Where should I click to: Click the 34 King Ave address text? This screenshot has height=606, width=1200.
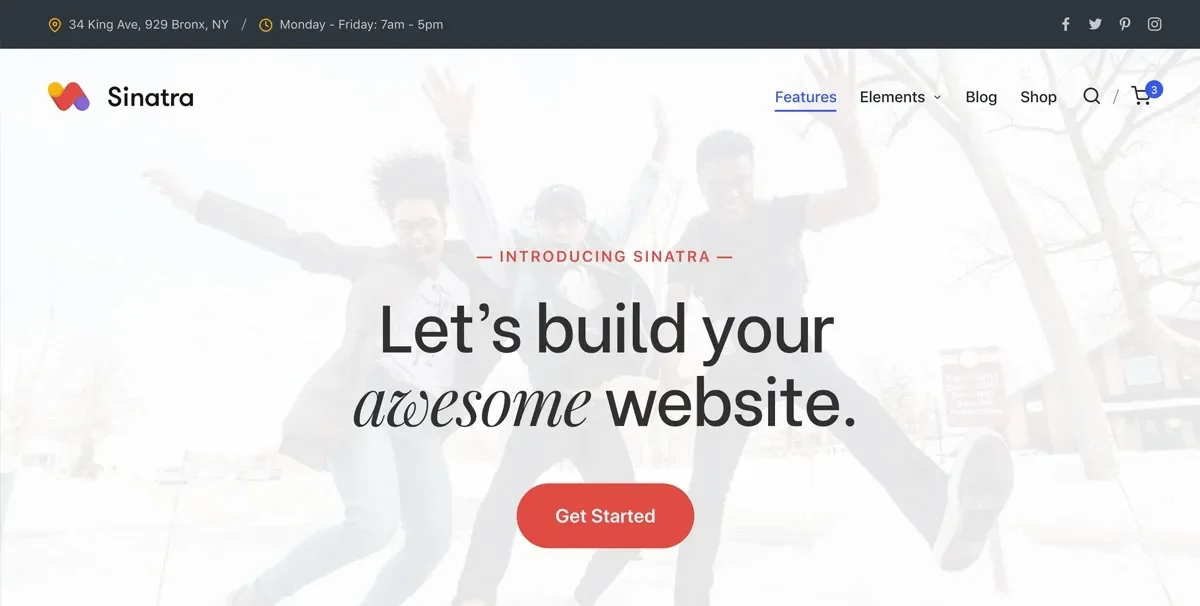tap(149, 24)
